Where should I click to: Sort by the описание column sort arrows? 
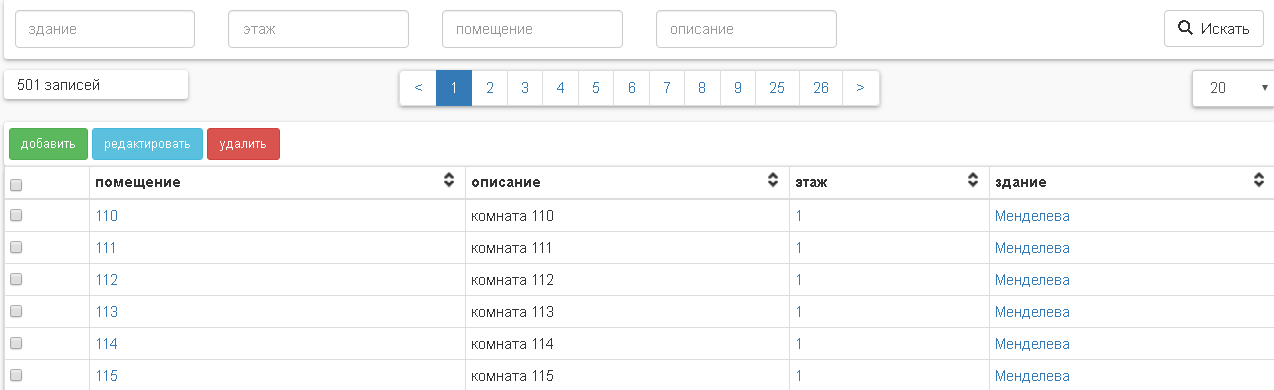click(x=772, y=181)
